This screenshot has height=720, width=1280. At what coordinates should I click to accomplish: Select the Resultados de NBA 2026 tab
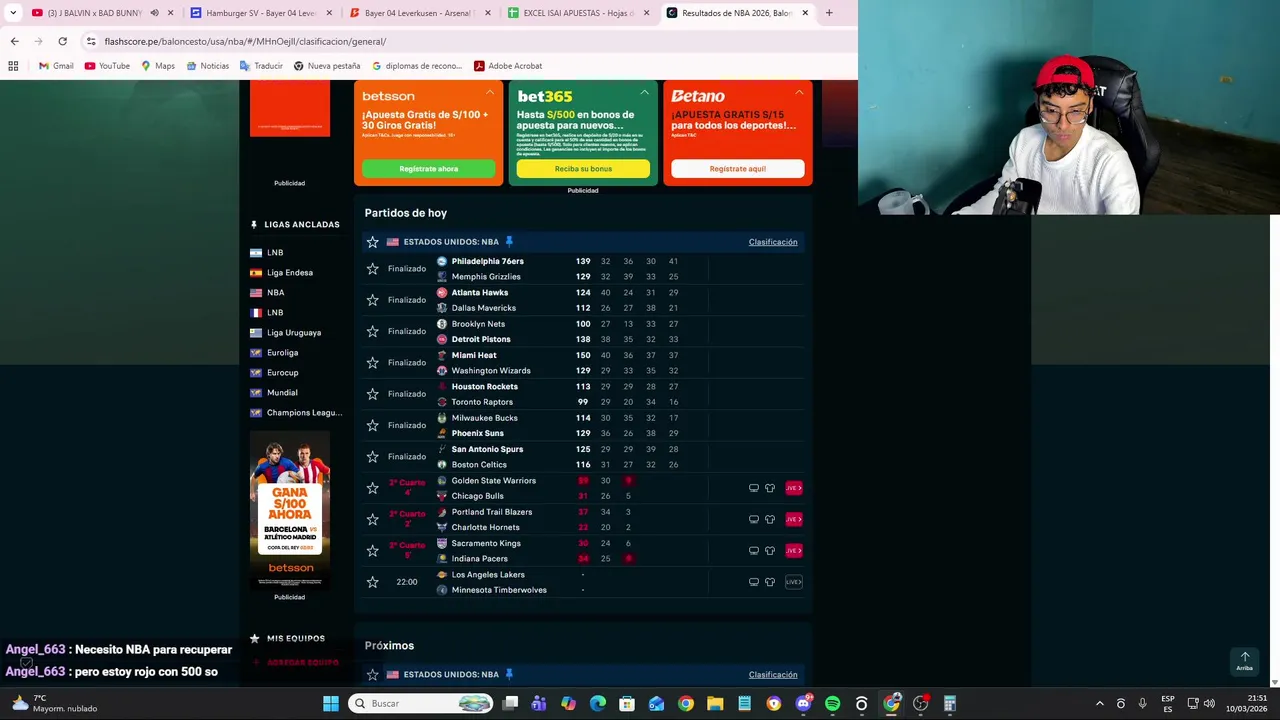pyautogui.click(x=738, y=13)
